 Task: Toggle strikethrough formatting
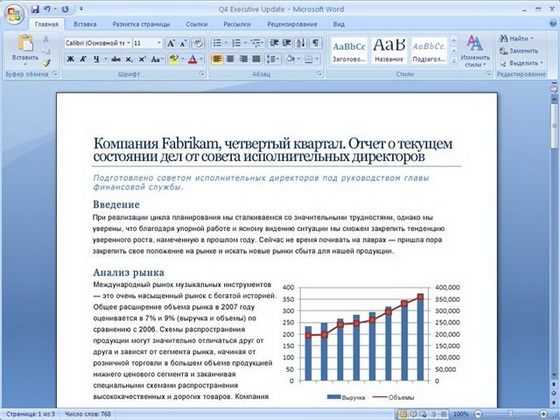[116, 59]
